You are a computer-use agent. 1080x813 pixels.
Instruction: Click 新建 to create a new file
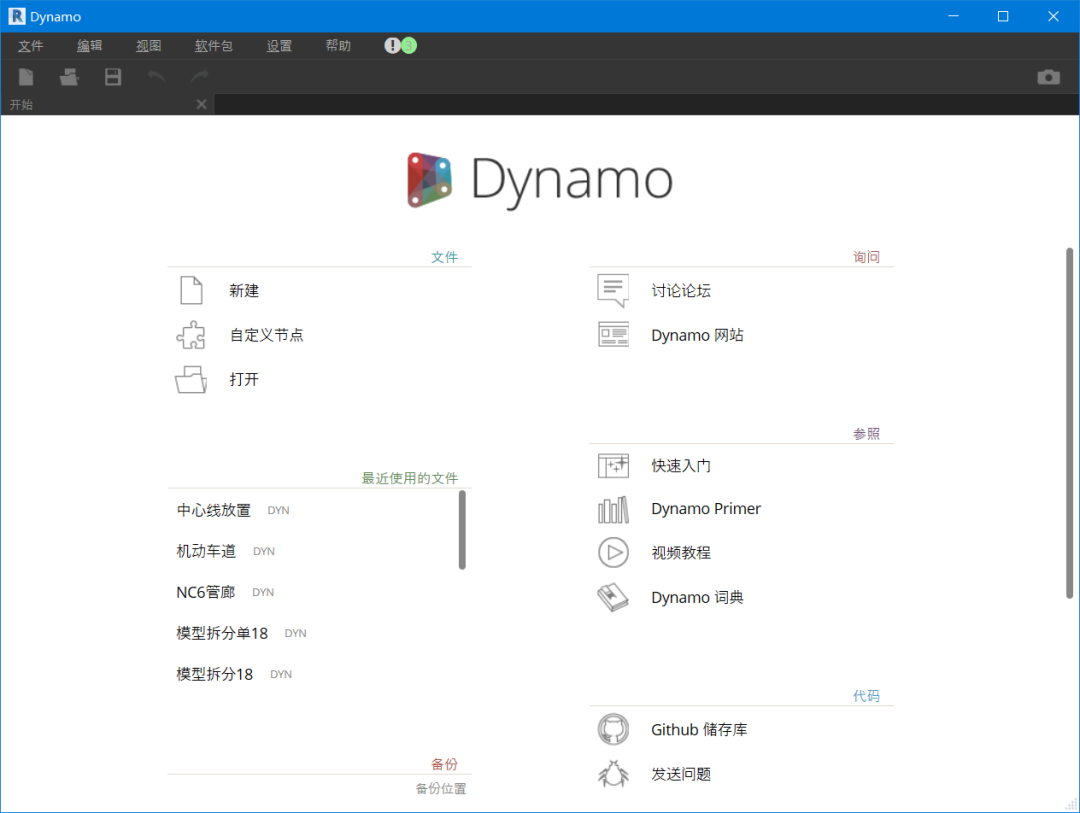(244, 291)
